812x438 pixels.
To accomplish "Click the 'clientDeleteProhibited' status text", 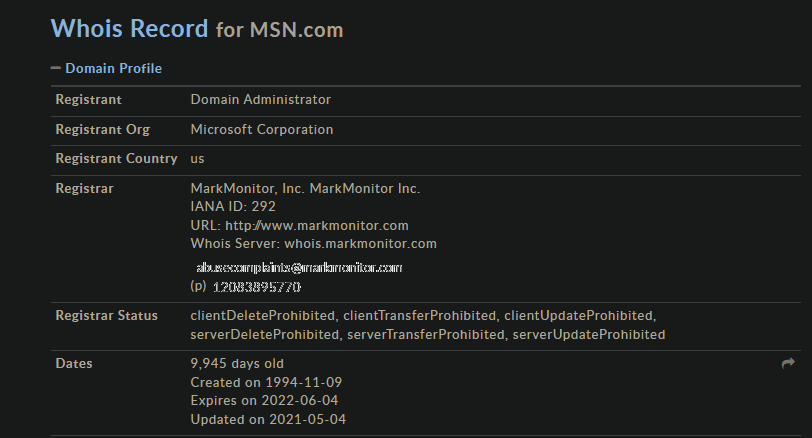I will coord(263,316).
